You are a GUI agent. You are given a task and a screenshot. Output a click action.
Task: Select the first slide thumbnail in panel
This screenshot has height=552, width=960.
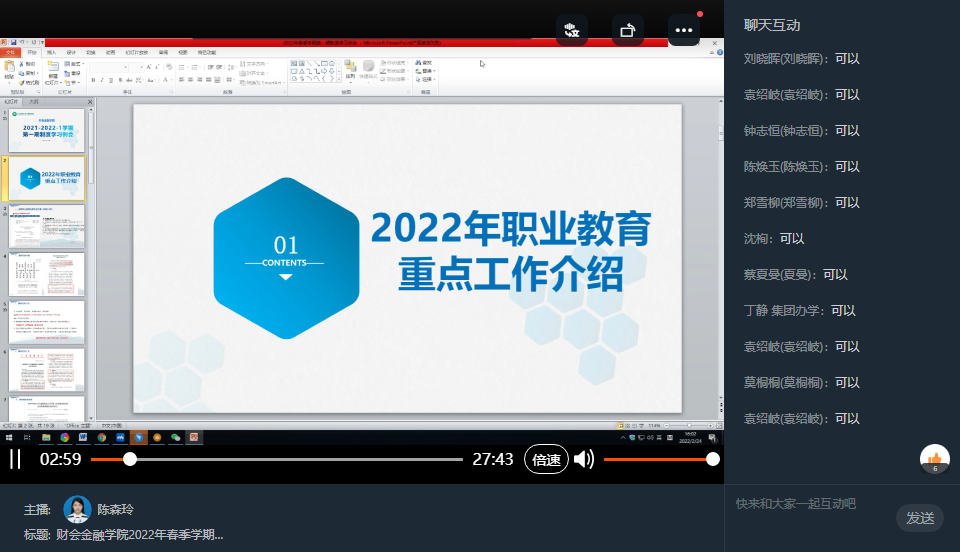(x=47, y=132)
